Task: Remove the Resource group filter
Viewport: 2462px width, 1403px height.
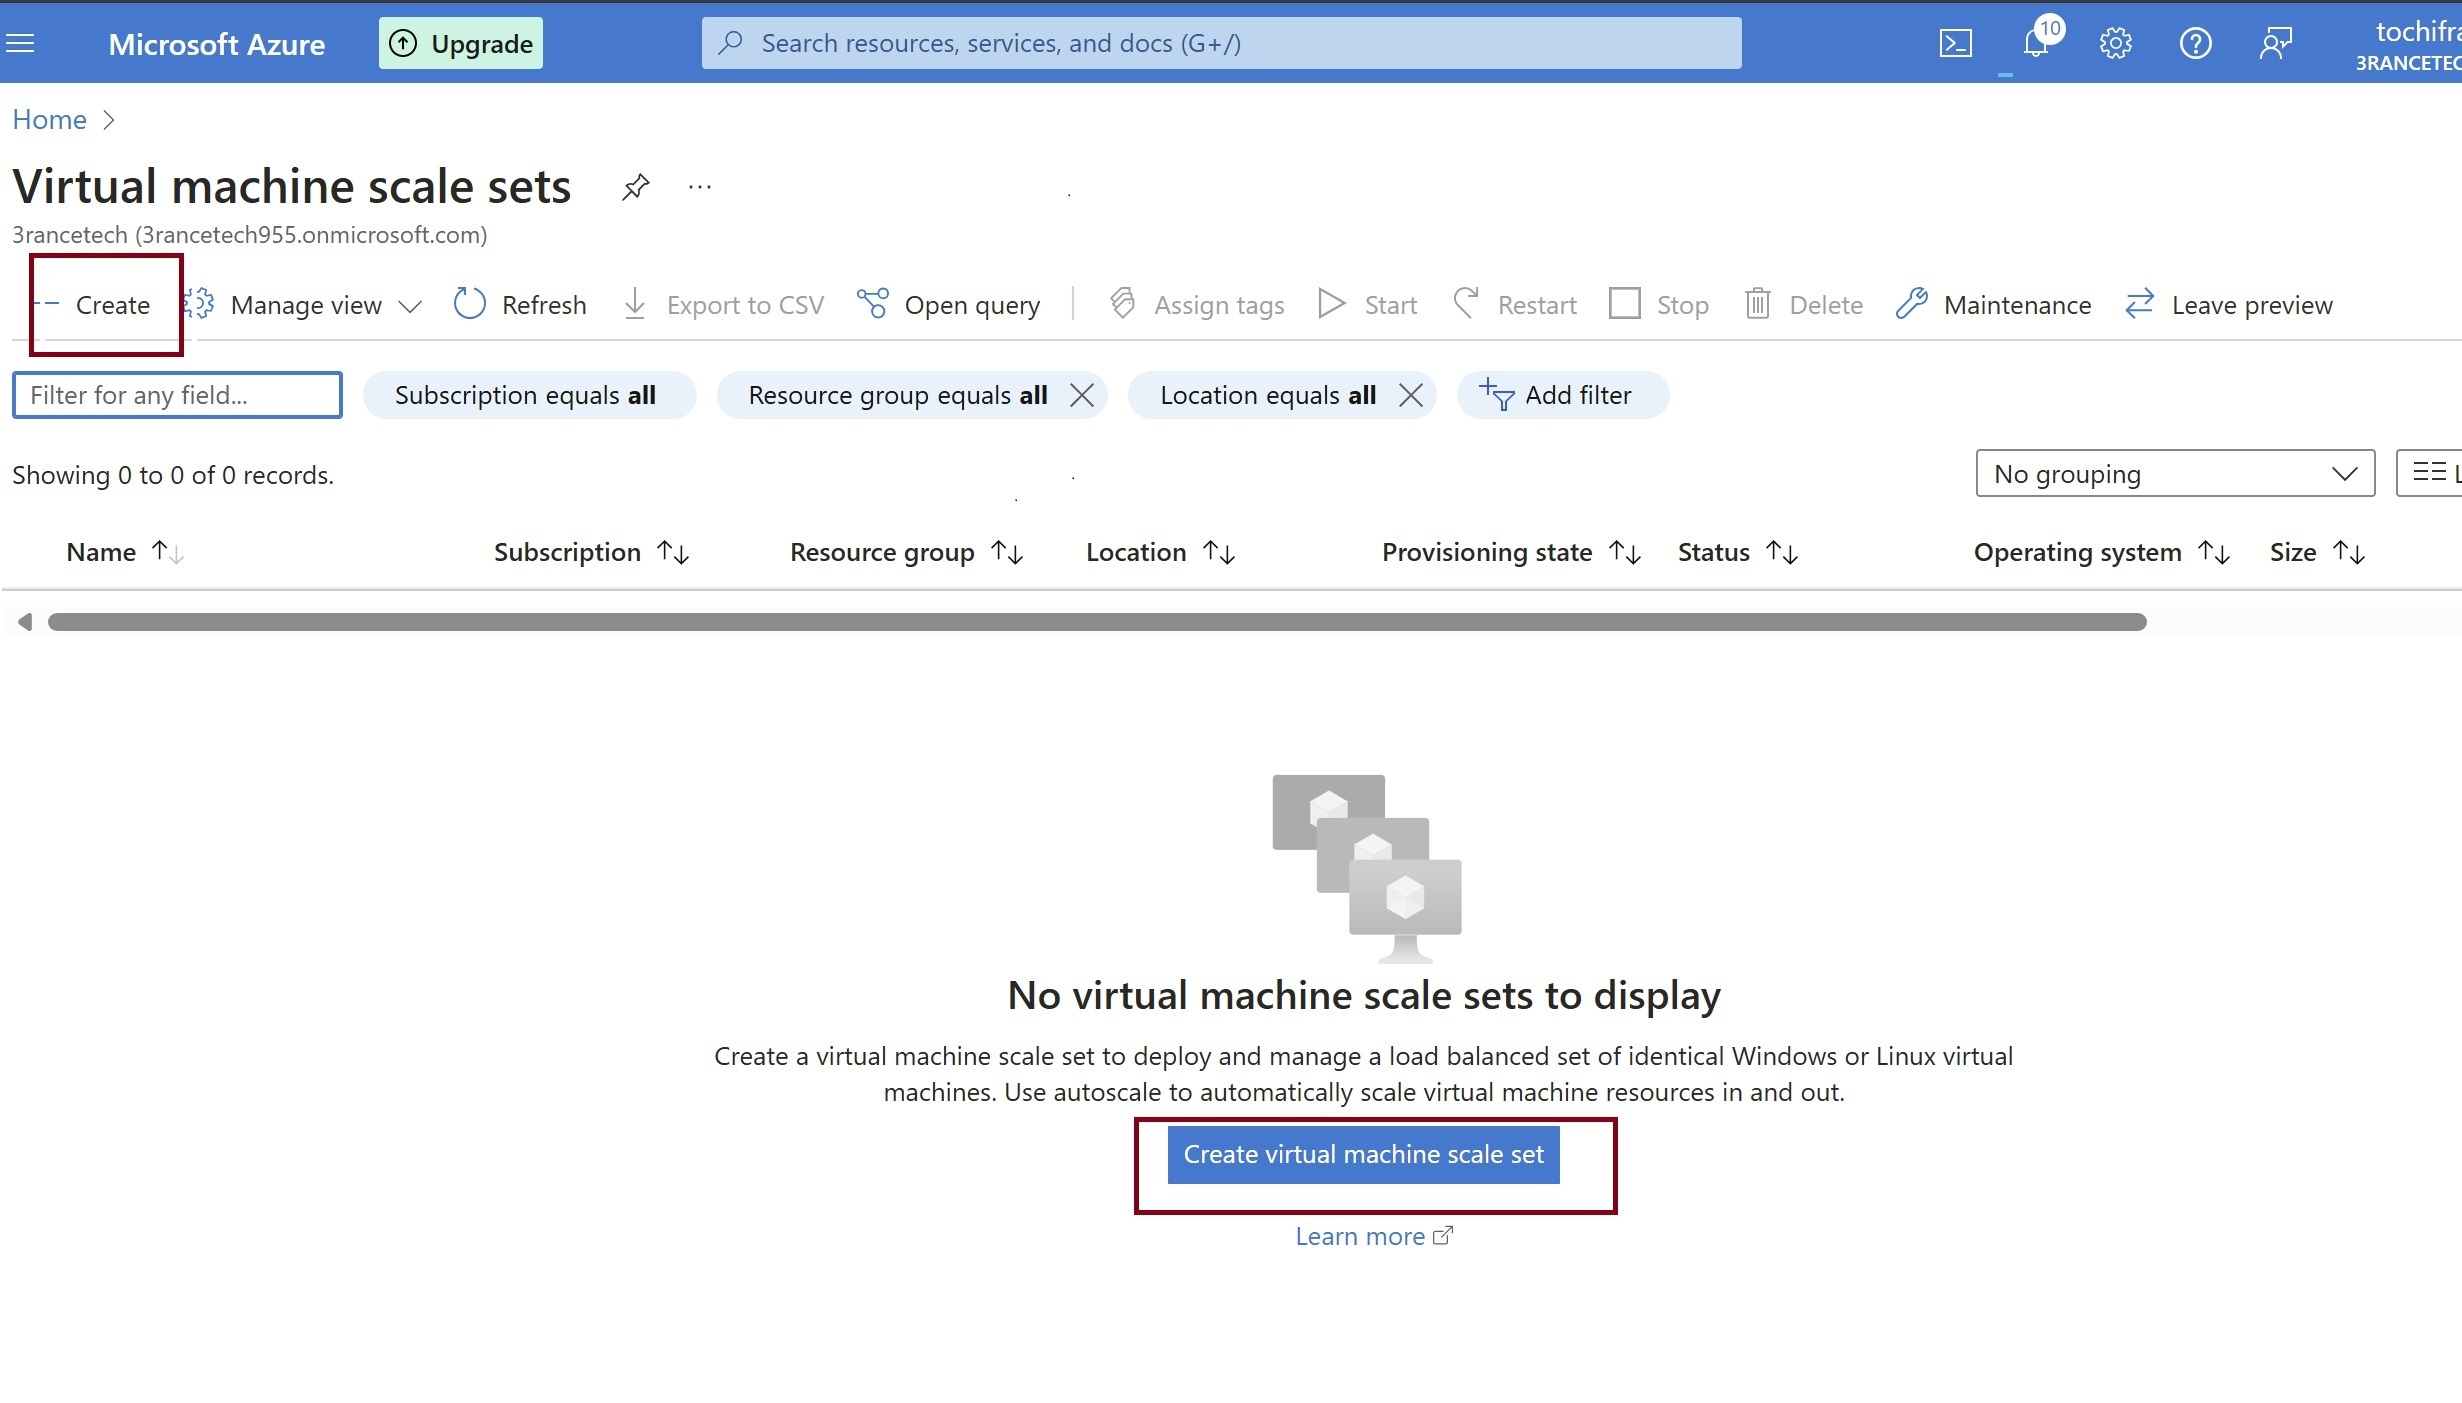Action: pyautogui.click(x=1081, y=395)
